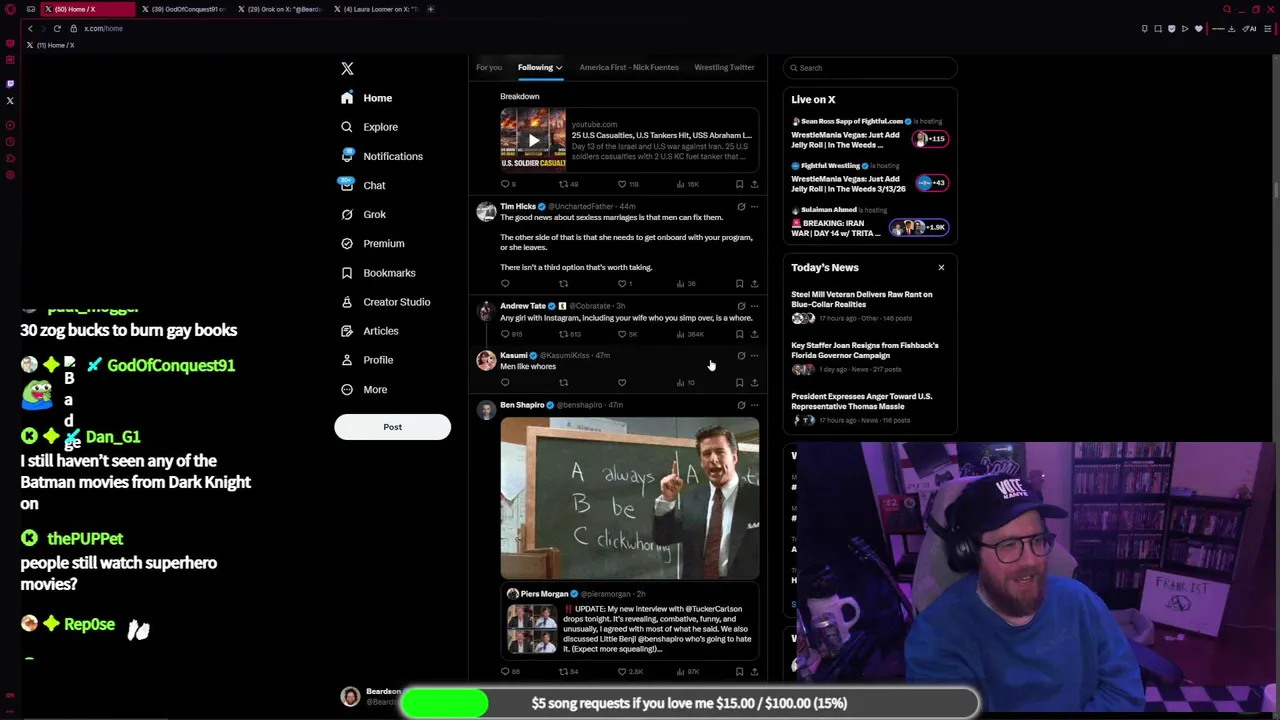Open Ben Shapiro's blackboard image
Viewport: 1280px width, 720px height.
point(630,499)
